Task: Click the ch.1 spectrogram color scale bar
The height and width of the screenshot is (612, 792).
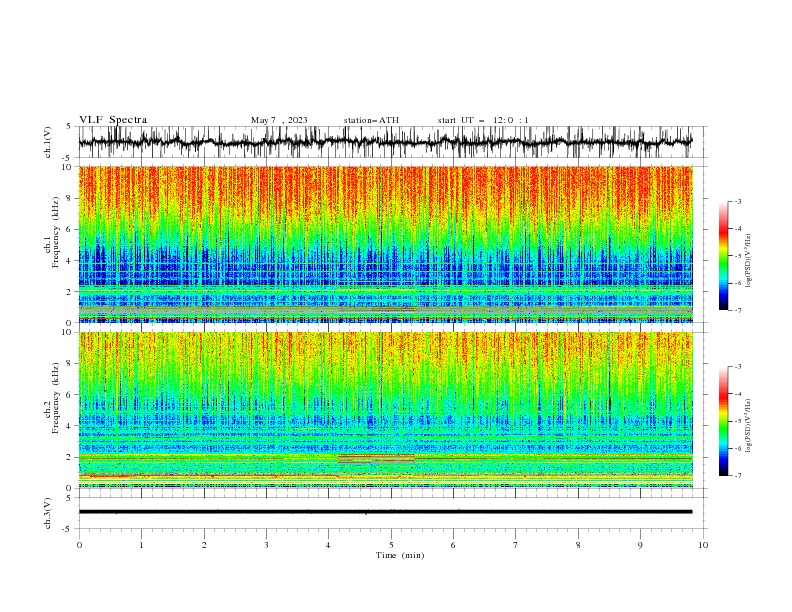Action: pos(723,256)
